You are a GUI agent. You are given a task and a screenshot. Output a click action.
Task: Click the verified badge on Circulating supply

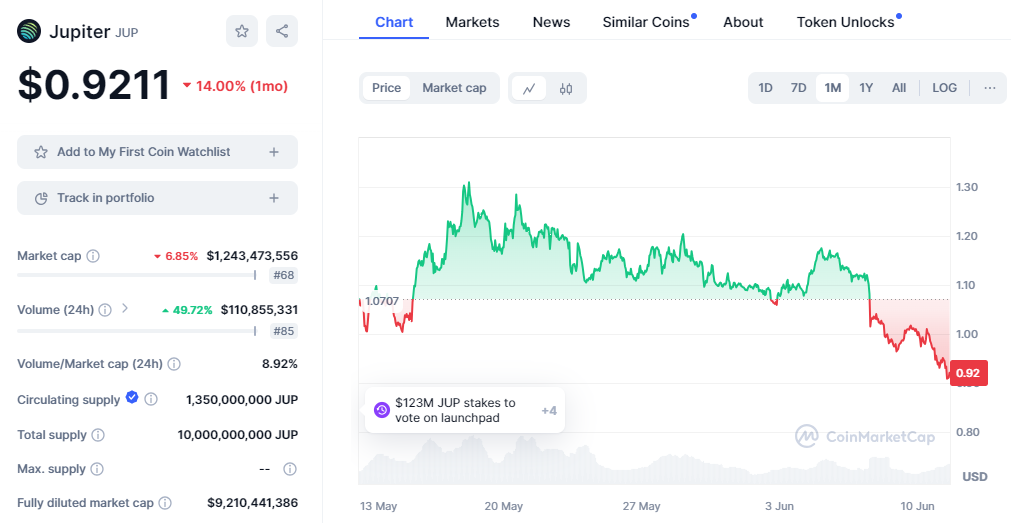(132, 398)
